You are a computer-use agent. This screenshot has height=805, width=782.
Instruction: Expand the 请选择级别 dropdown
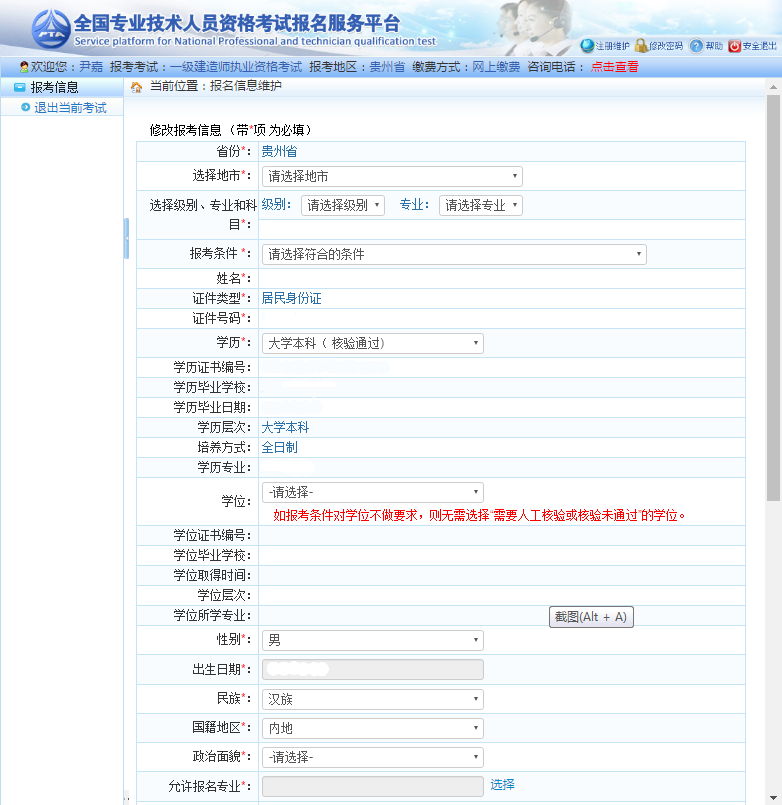pyautogui.click(x=342, y=205)
